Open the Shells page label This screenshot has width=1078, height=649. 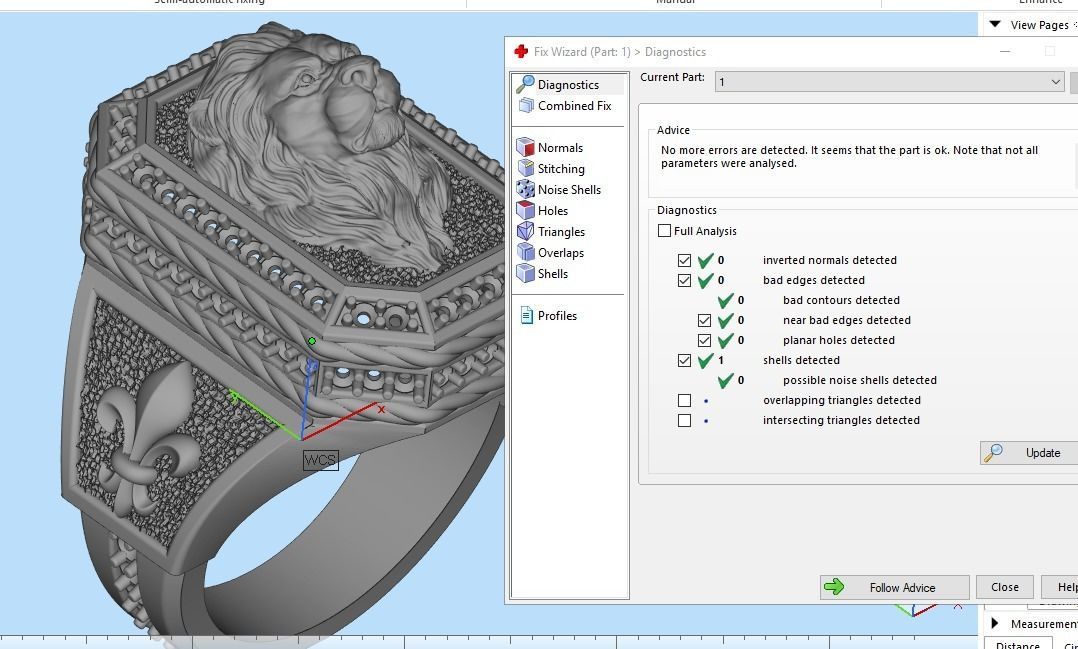[553, 274]
